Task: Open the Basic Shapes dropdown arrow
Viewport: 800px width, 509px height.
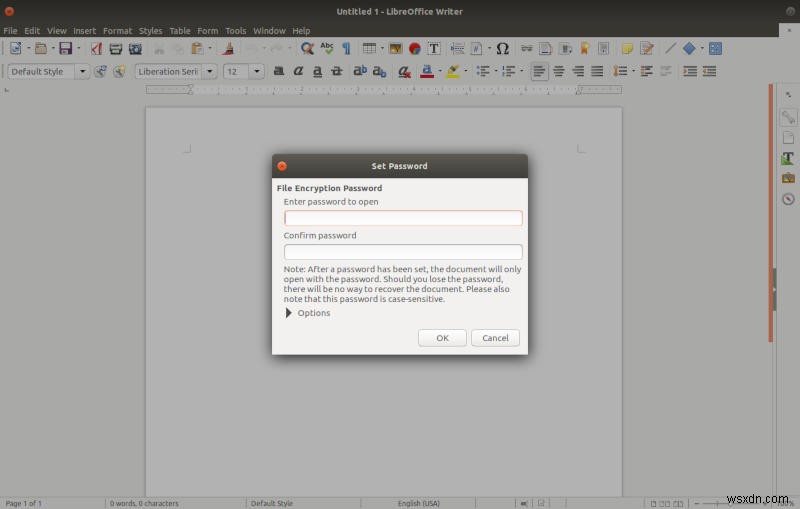Action: (x=702, y=48)
